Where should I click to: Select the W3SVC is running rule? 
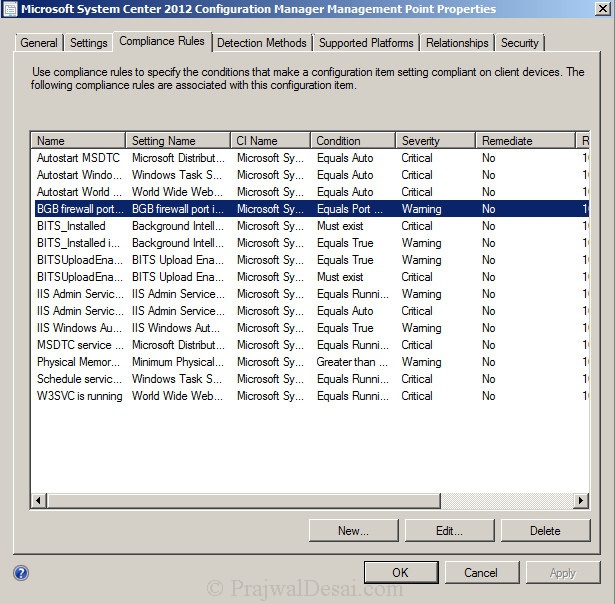tap(310, 396)
